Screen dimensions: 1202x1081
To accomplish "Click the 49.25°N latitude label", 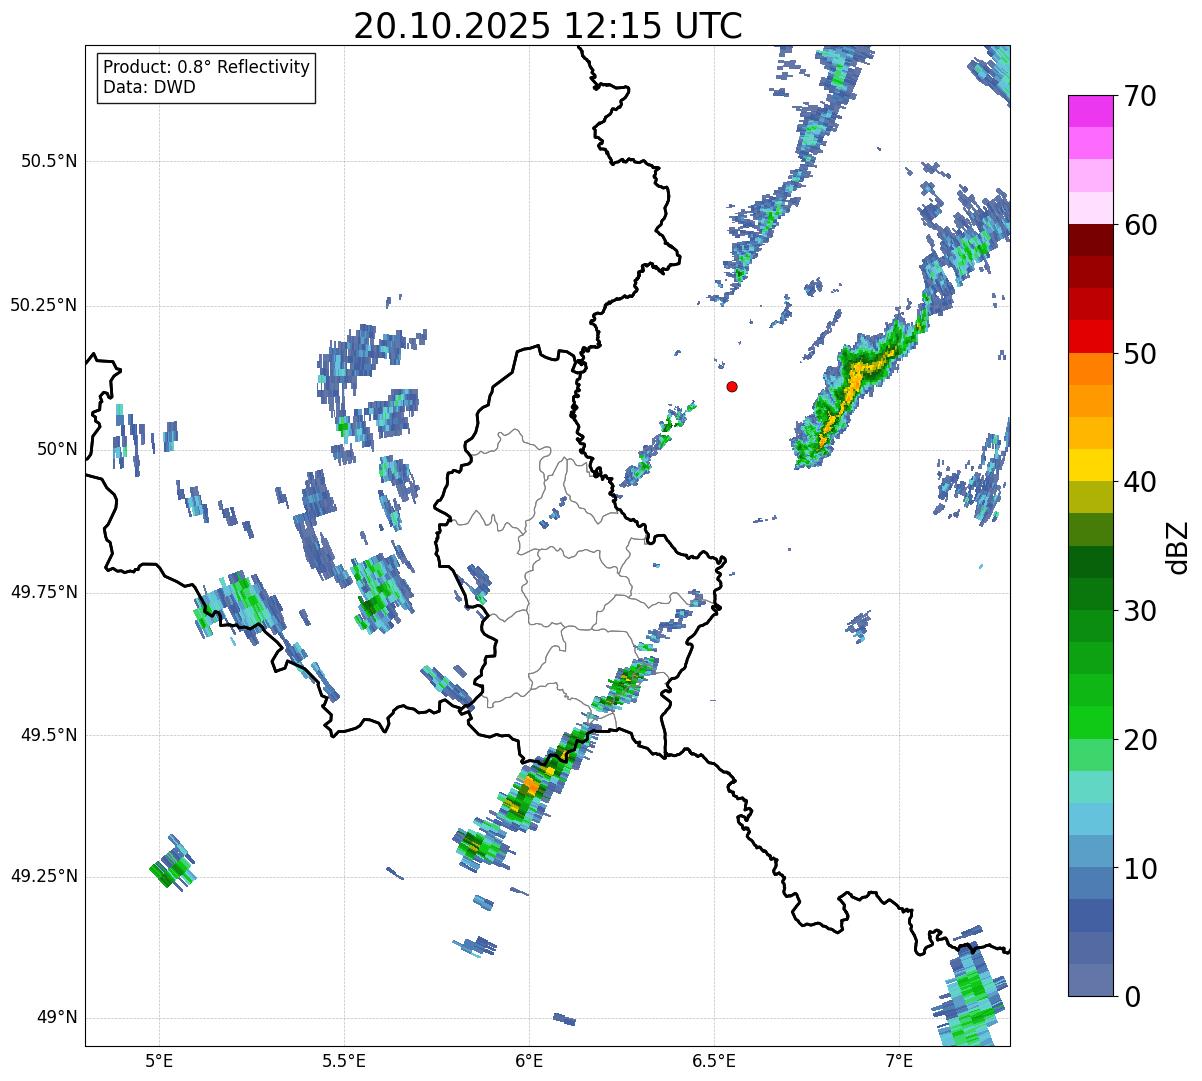I will tap(44, 877).
